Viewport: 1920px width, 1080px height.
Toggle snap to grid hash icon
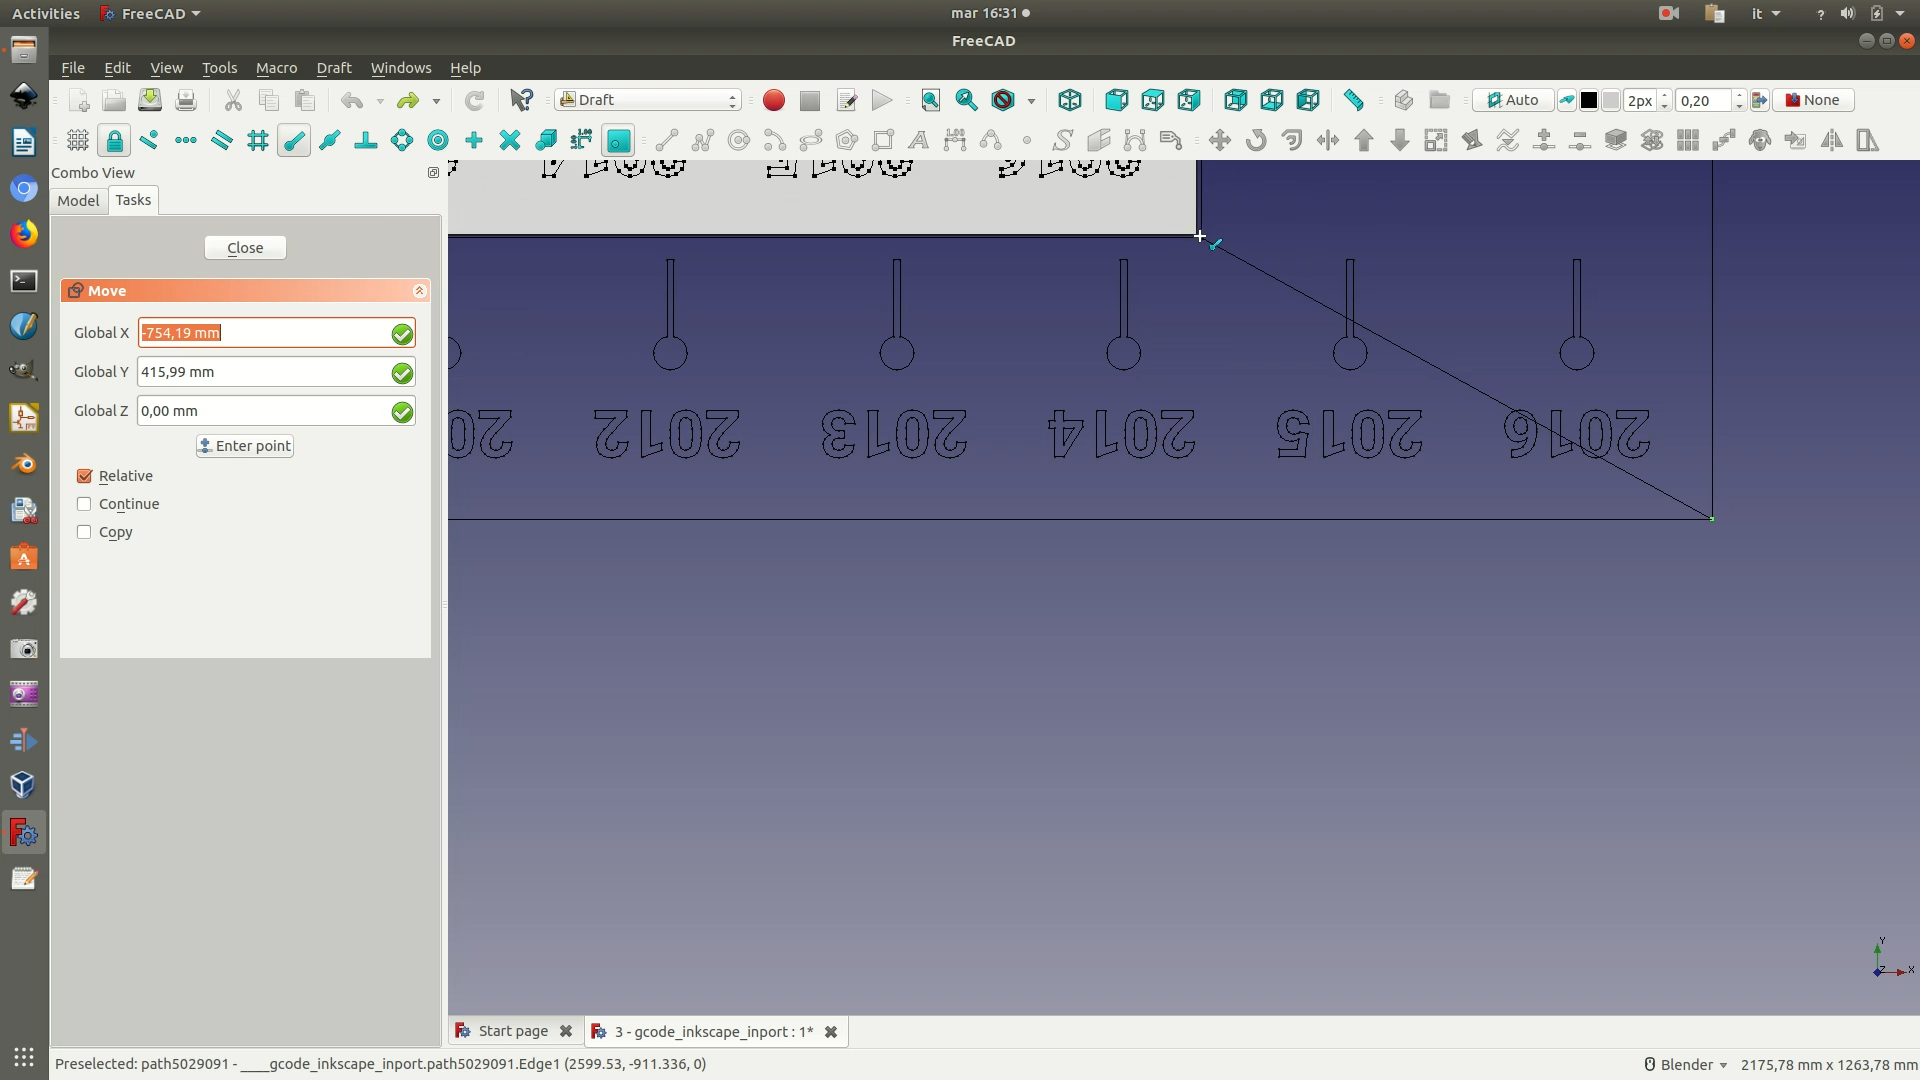pos(257,140)
